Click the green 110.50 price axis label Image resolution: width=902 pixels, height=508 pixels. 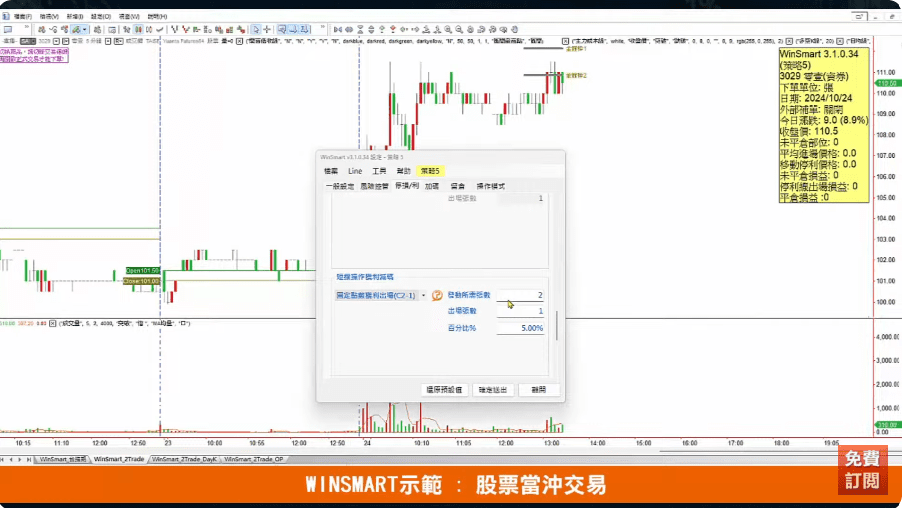[888, 83]
